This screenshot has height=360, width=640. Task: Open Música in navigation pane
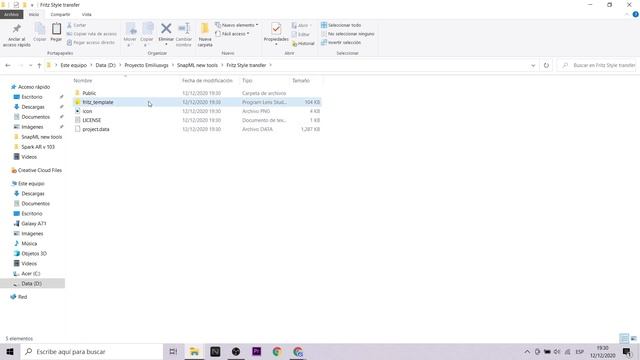29,244
